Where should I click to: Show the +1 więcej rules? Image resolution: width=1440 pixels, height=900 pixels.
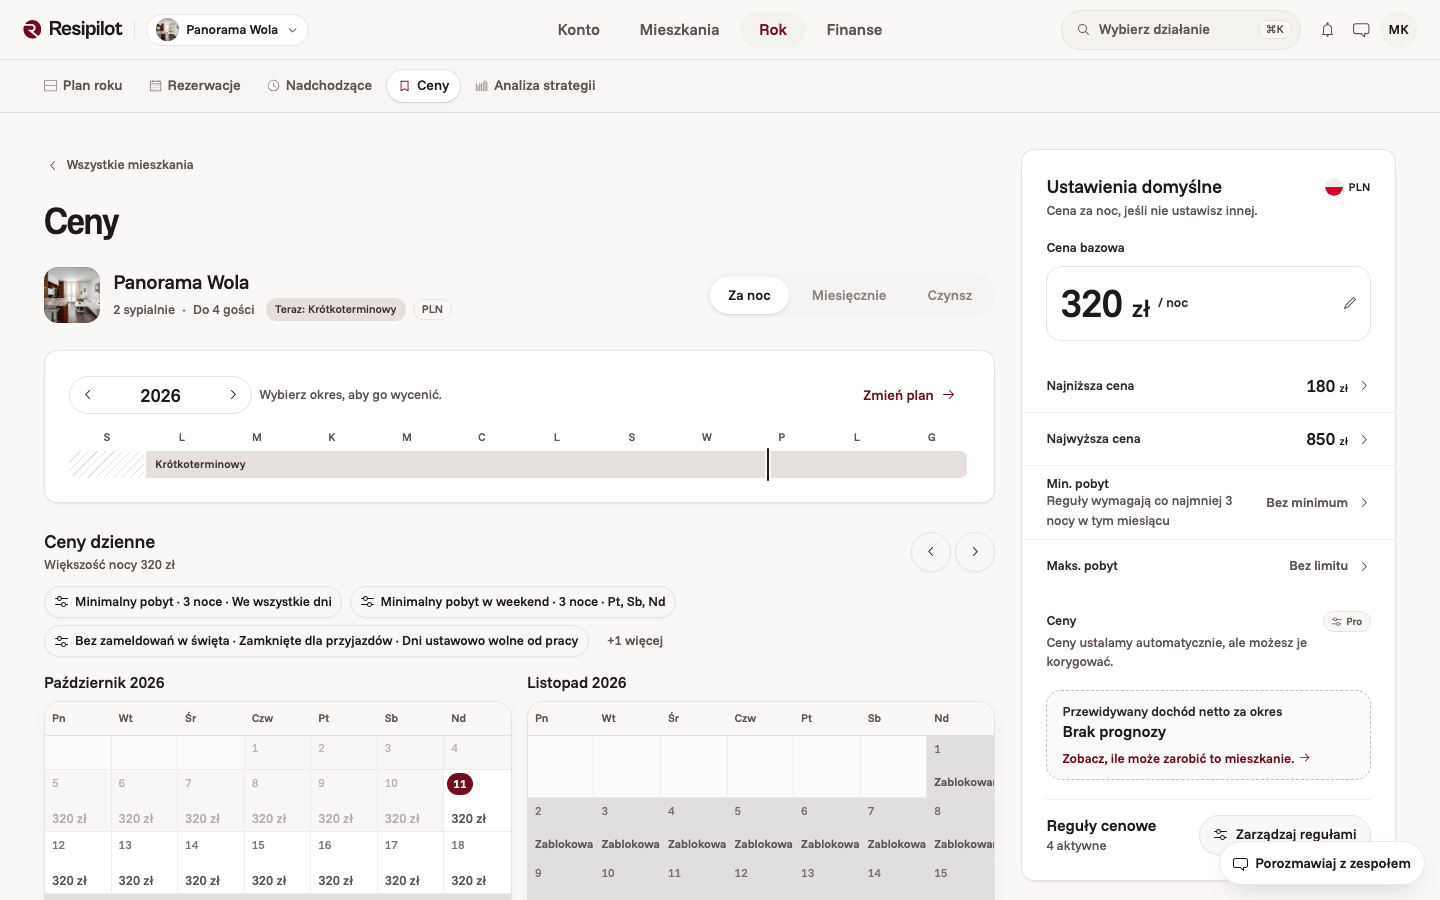coord(635,641)
